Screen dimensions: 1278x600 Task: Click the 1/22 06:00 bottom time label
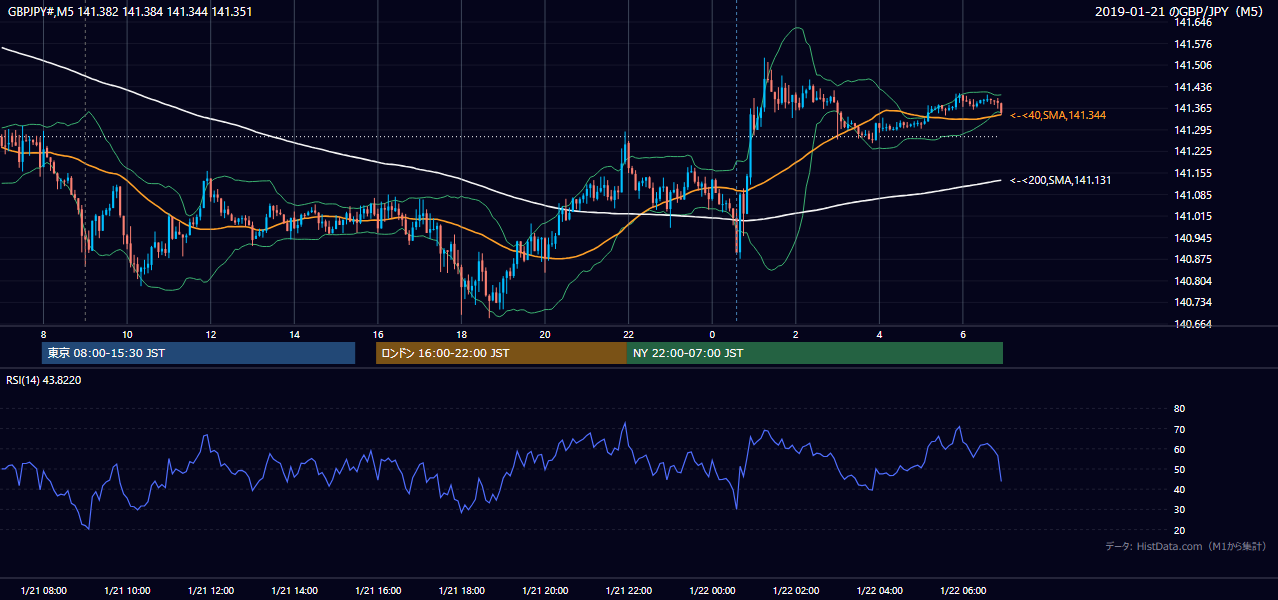click(x=963, y=591)
